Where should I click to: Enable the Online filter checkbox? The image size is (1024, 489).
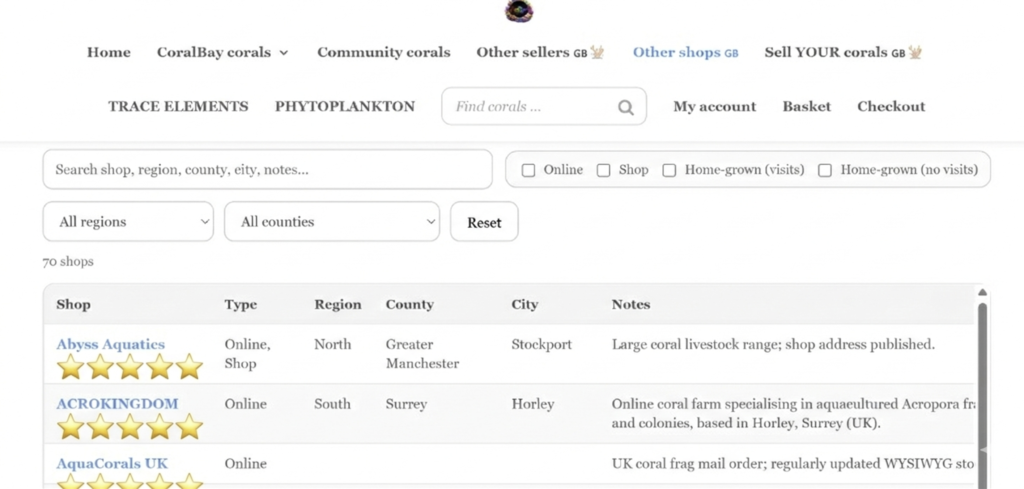tap(529, 170)
